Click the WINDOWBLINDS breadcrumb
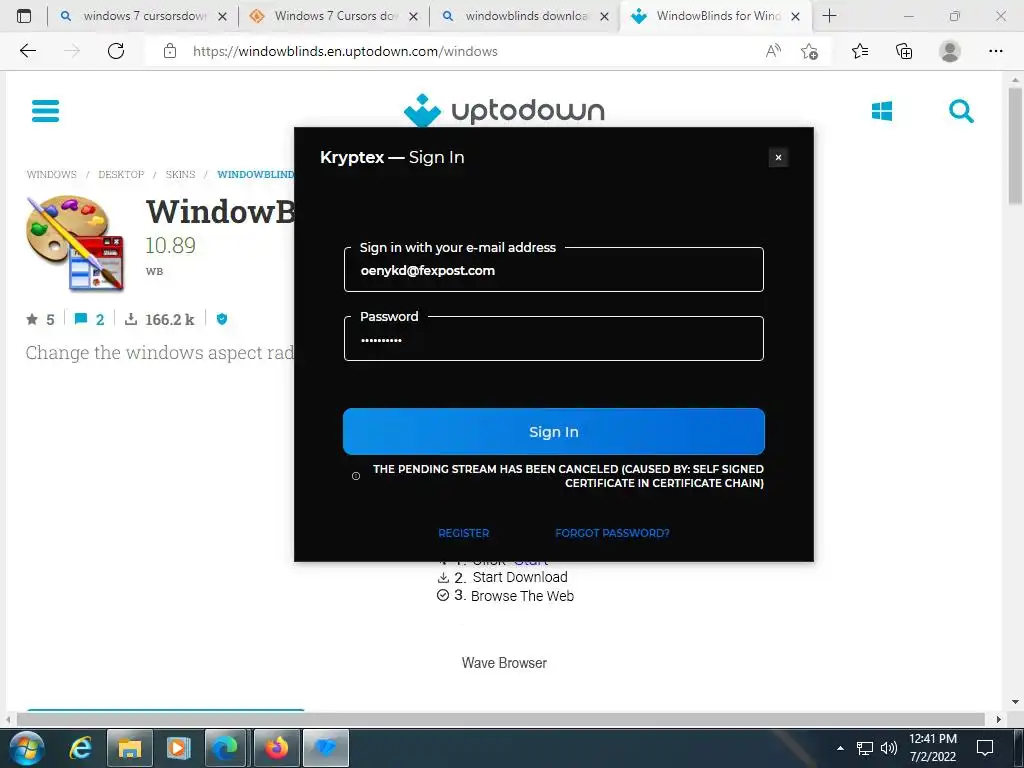Image resolution: width=1024 pixels, height=768 pixels. point(255,174)
